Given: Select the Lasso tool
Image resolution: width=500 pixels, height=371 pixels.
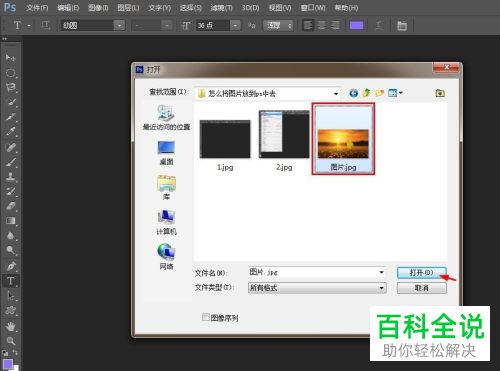Looking at the screenshot, I should pos(10,87).
